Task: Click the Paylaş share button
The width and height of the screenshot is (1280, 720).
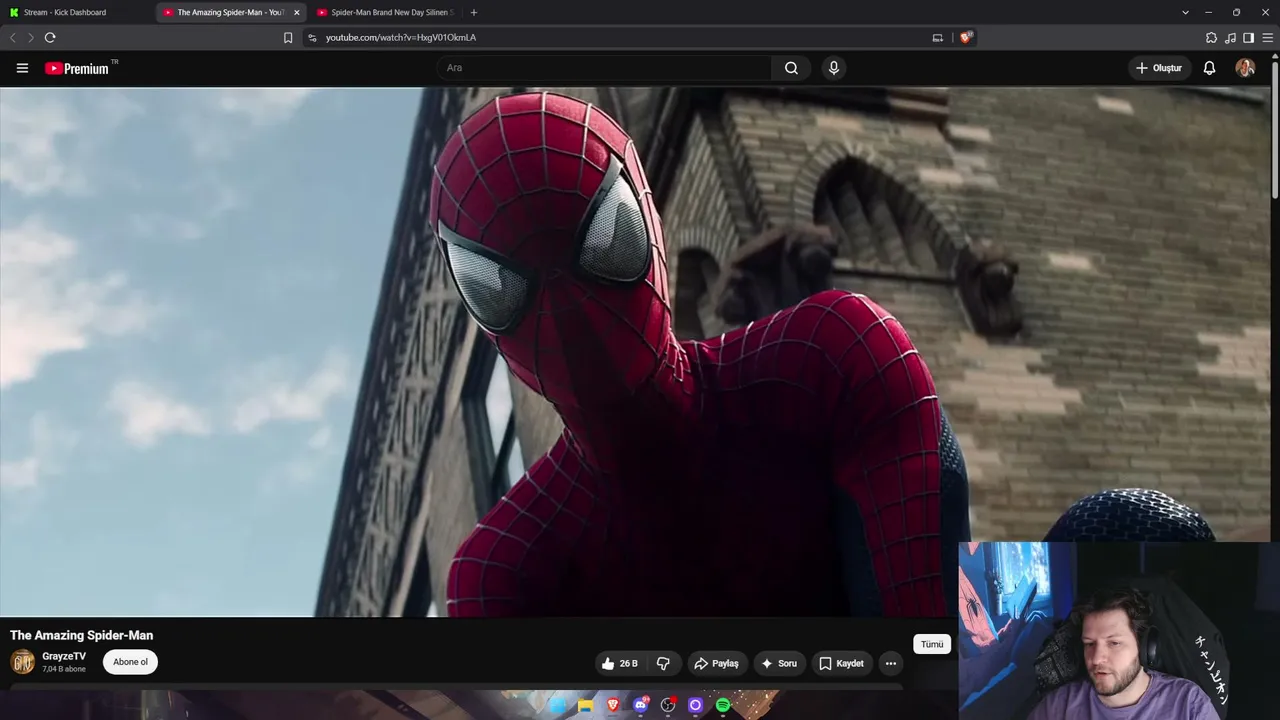Action: [716, 663]
